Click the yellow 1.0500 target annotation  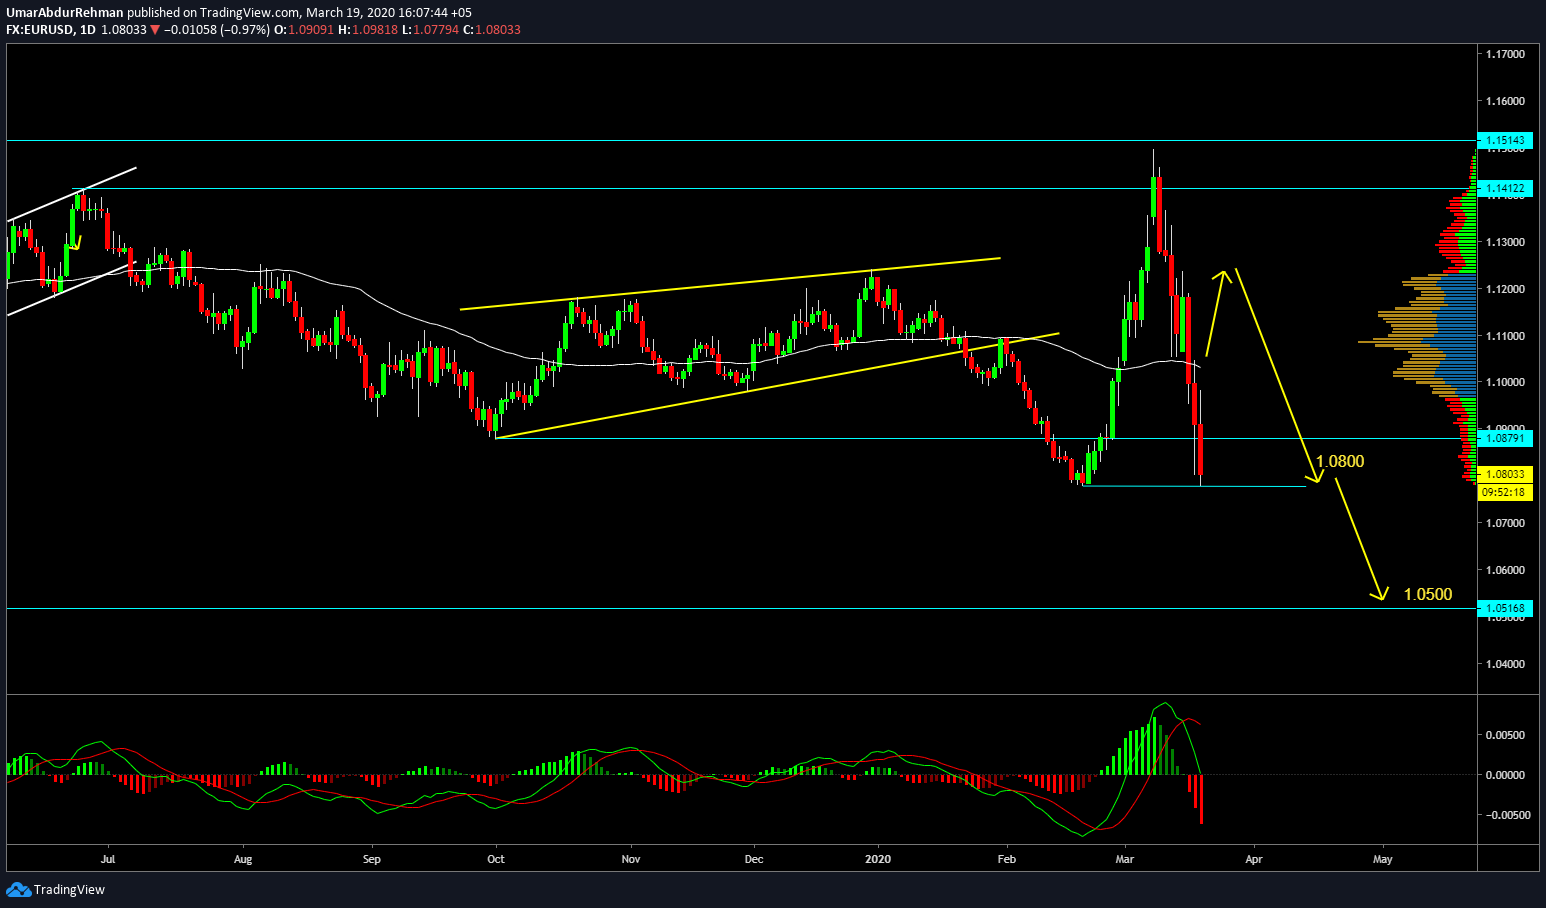pos(1428,594)
